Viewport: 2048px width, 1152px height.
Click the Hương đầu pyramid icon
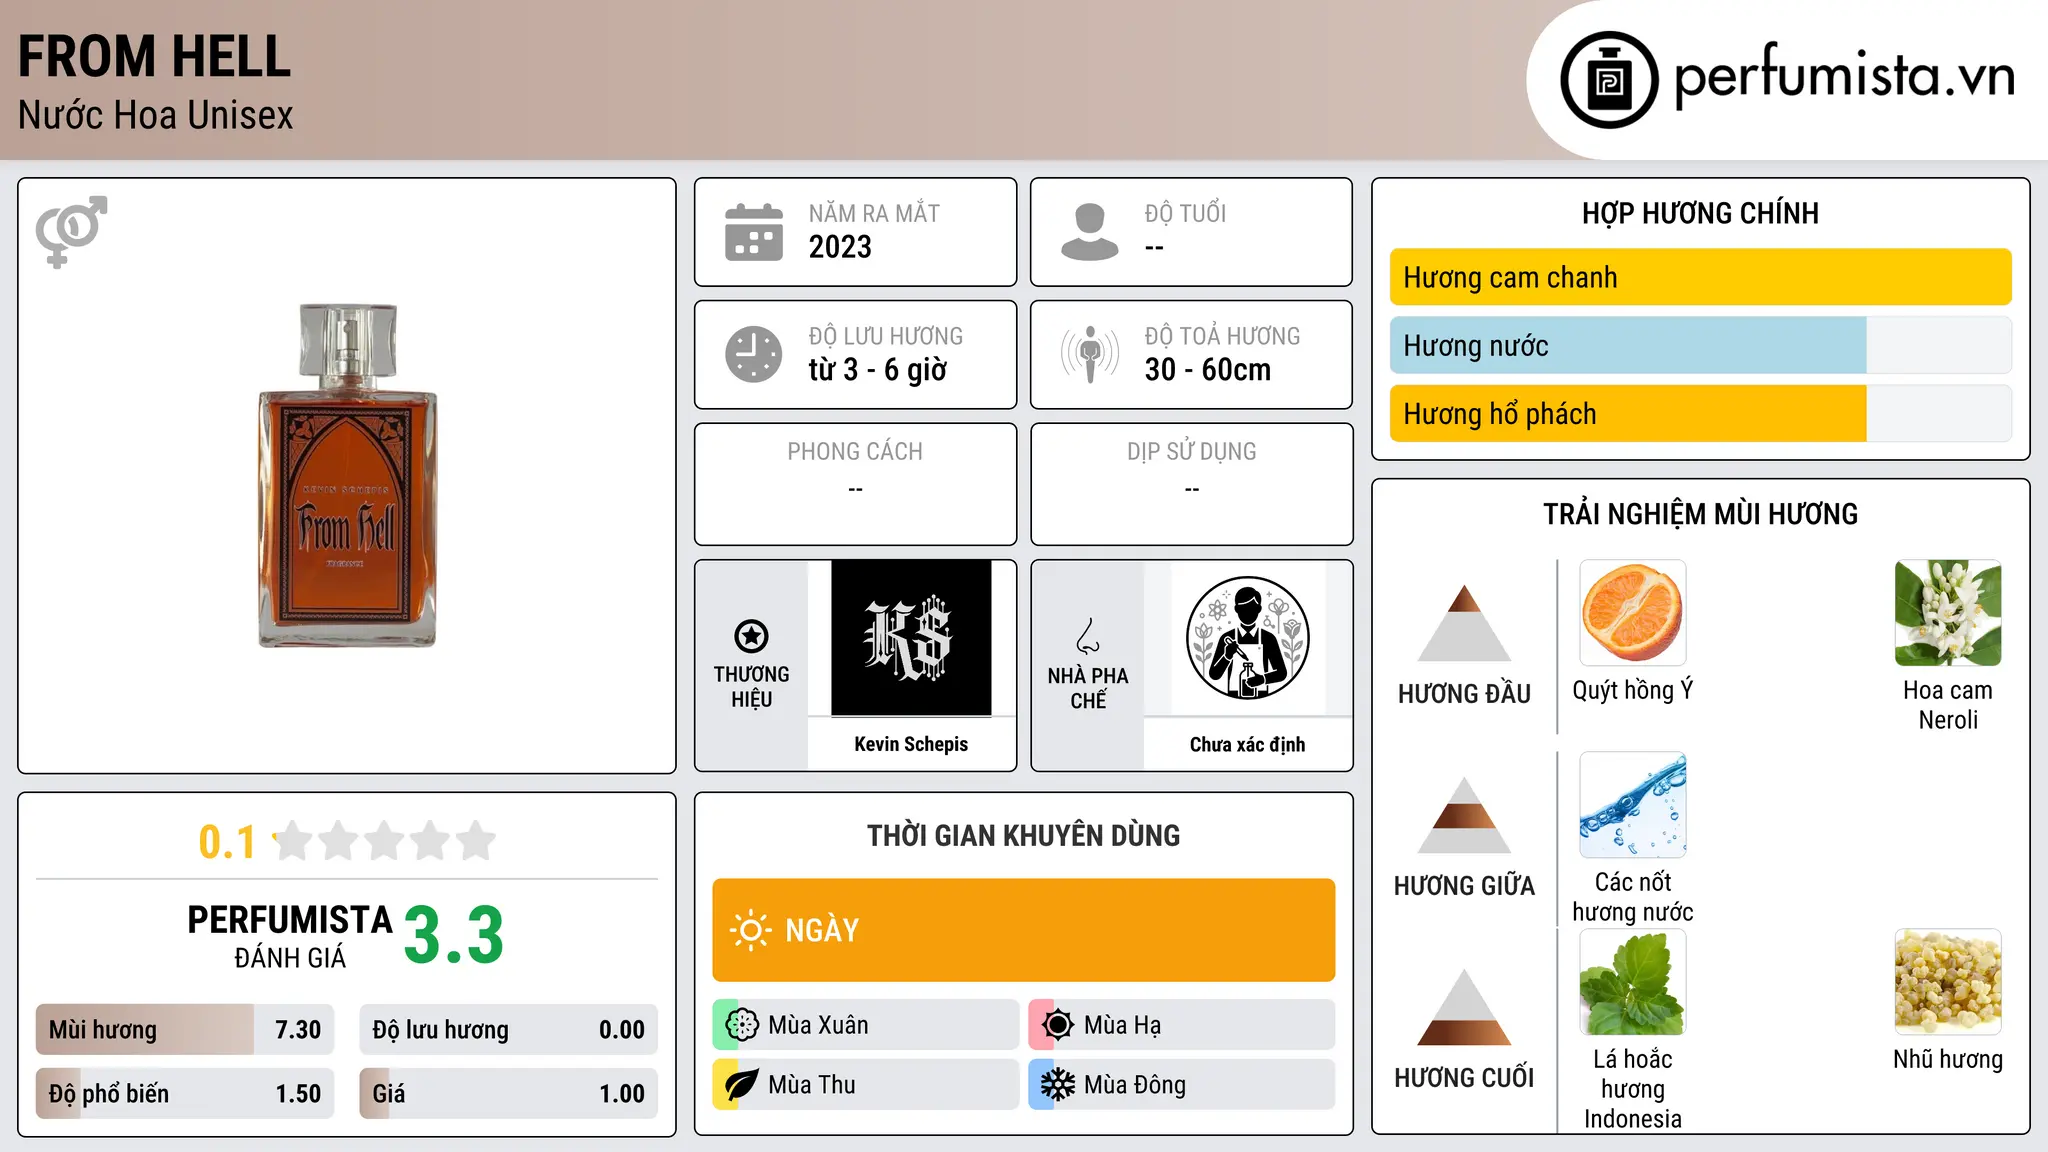[x=1464, y=623]
